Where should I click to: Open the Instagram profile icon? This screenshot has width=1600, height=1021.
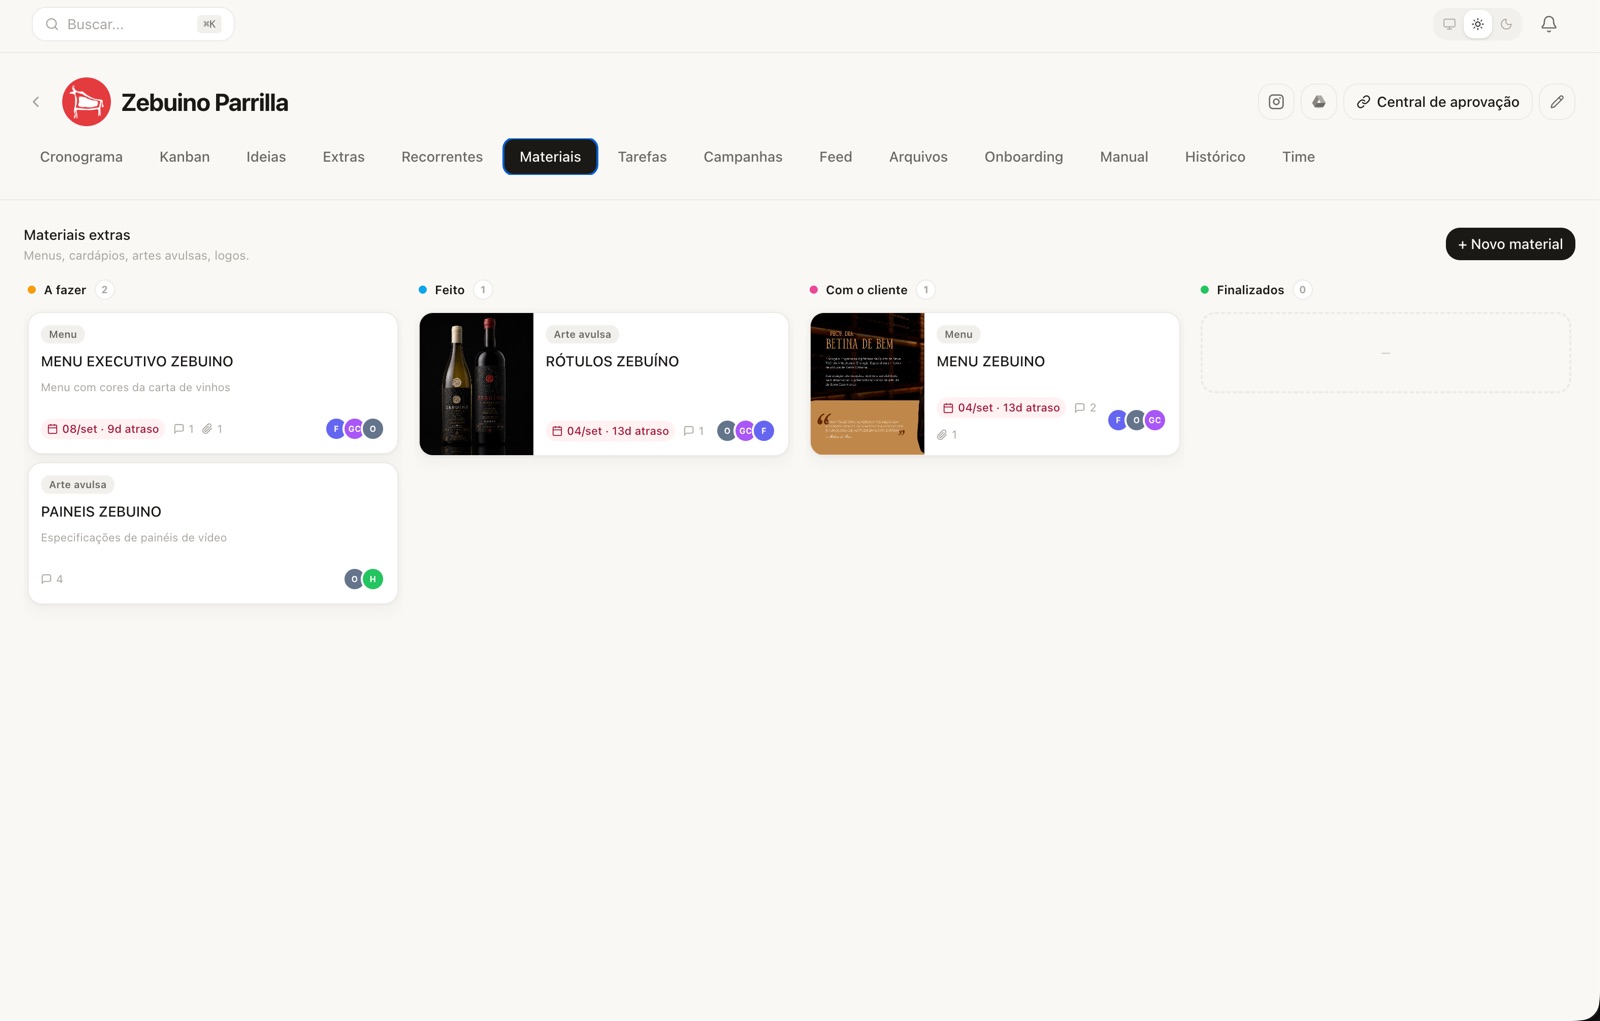(1276, 102)
